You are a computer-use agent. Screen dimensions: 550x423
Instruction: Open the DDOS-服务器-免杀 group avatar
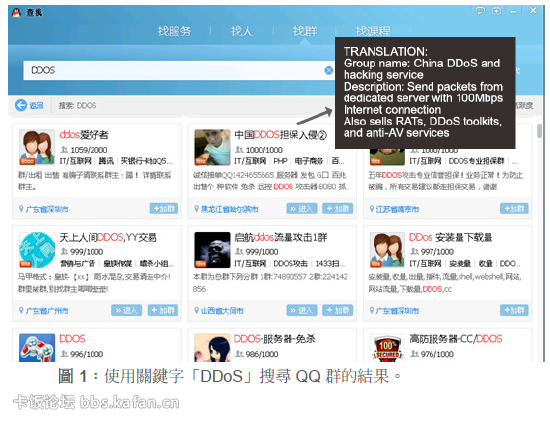click(212, 348)
